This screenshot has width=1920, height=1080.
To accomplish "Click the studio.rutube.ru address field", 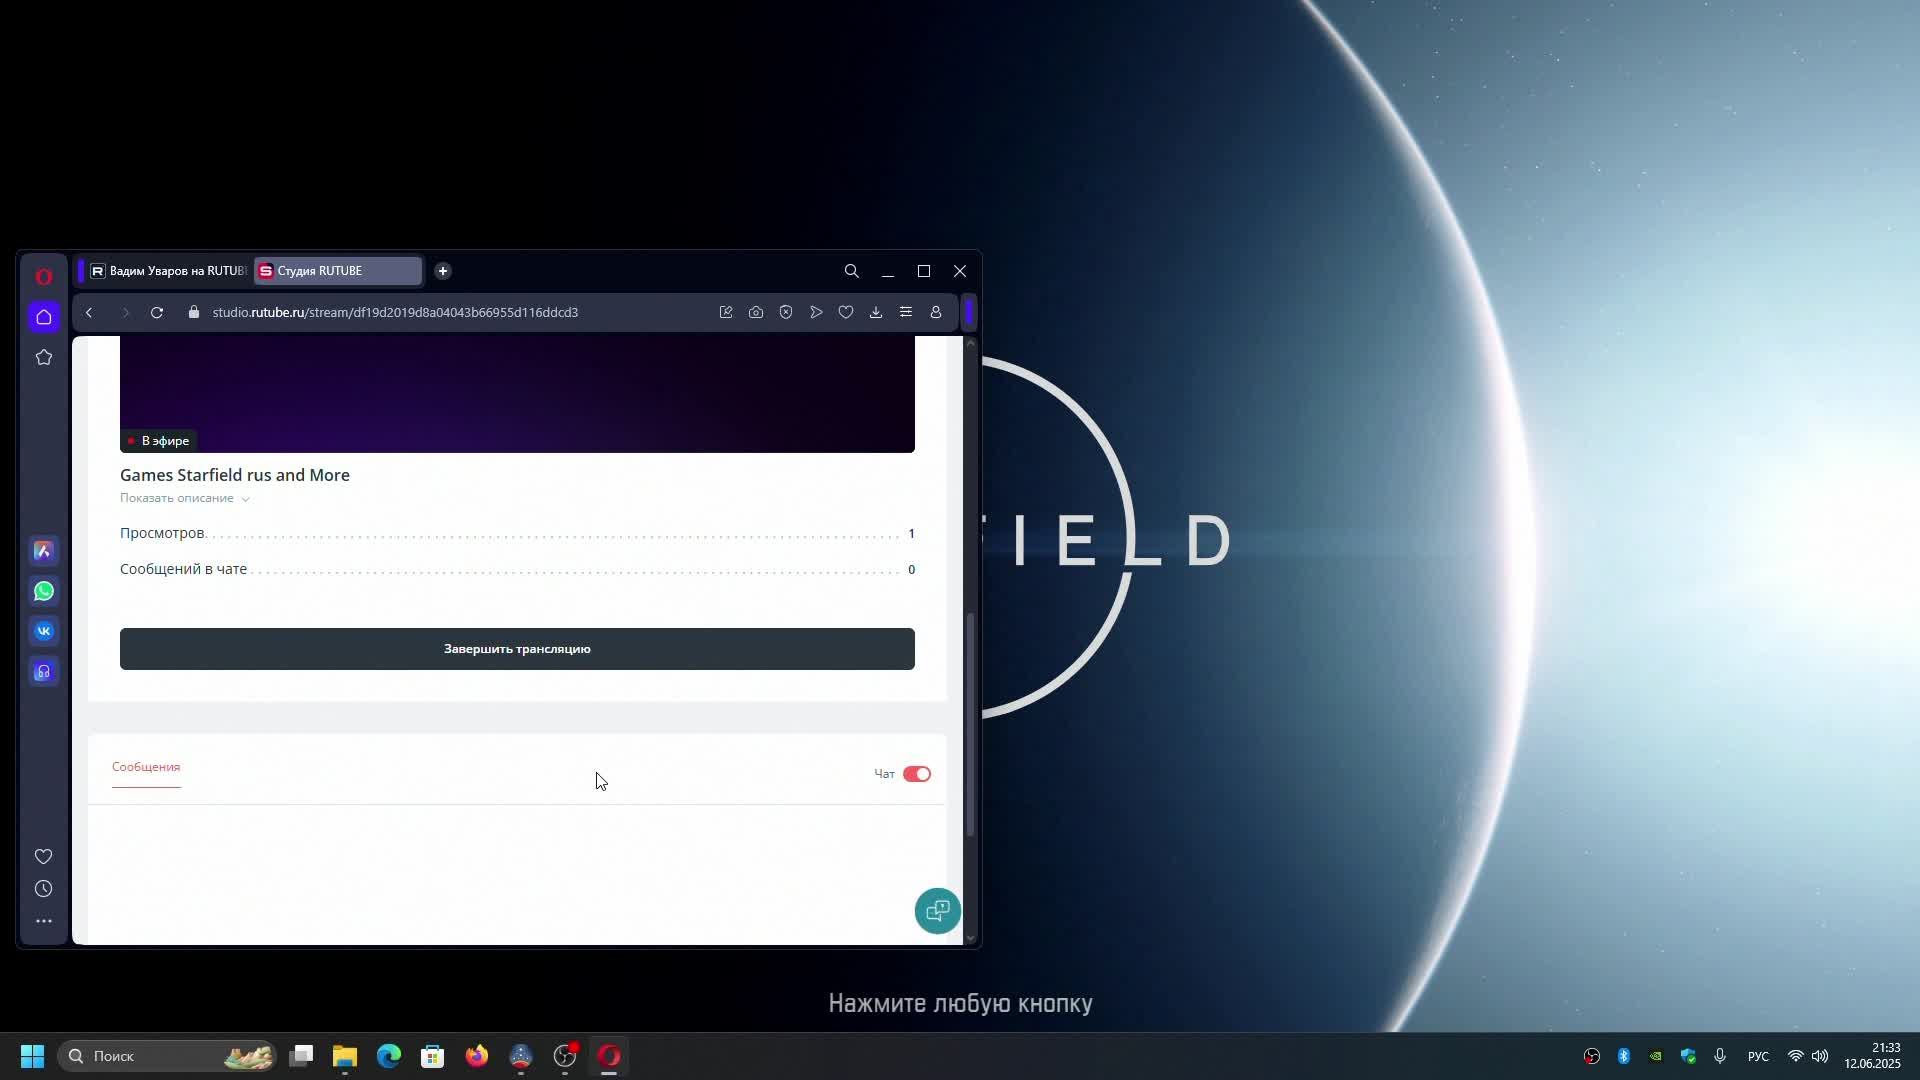I will 395,313.
